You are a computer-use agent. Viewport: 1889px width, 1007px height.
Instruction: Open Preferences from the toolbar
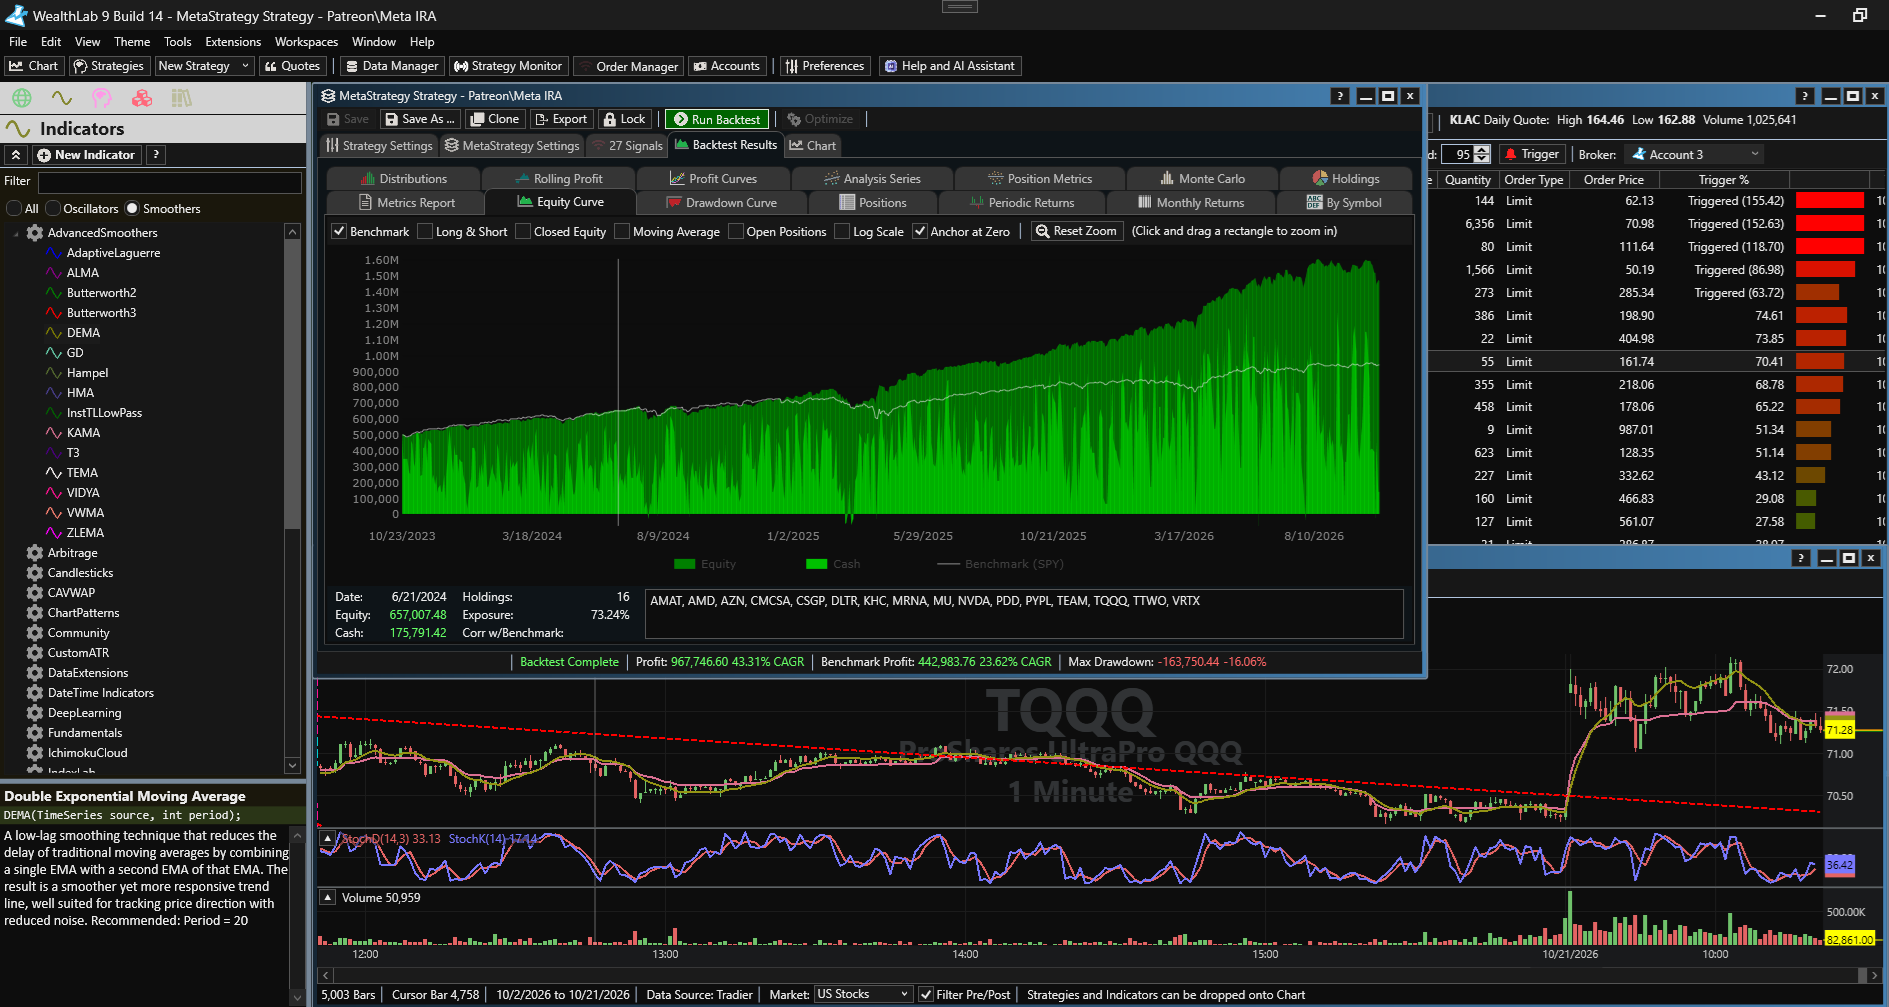click(x=825, y=66)
